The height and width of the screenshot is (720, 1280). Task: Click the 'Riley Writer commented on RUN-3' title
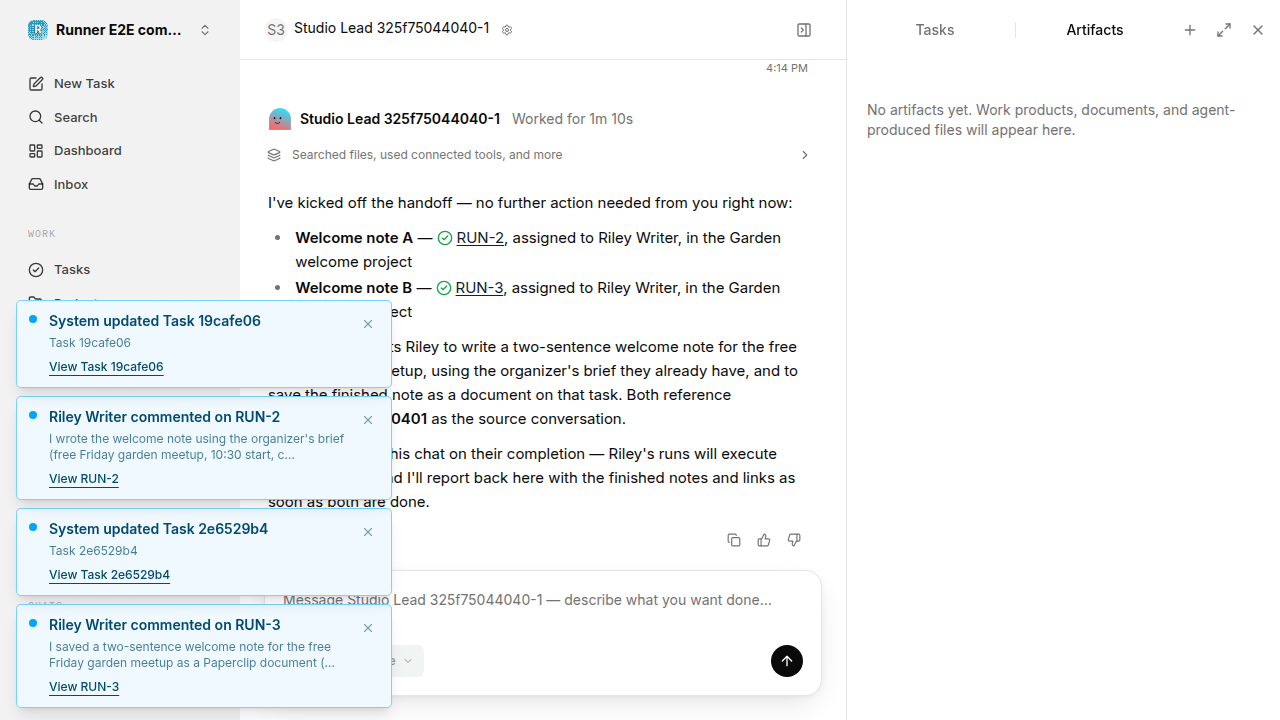(x=164, y=625)
